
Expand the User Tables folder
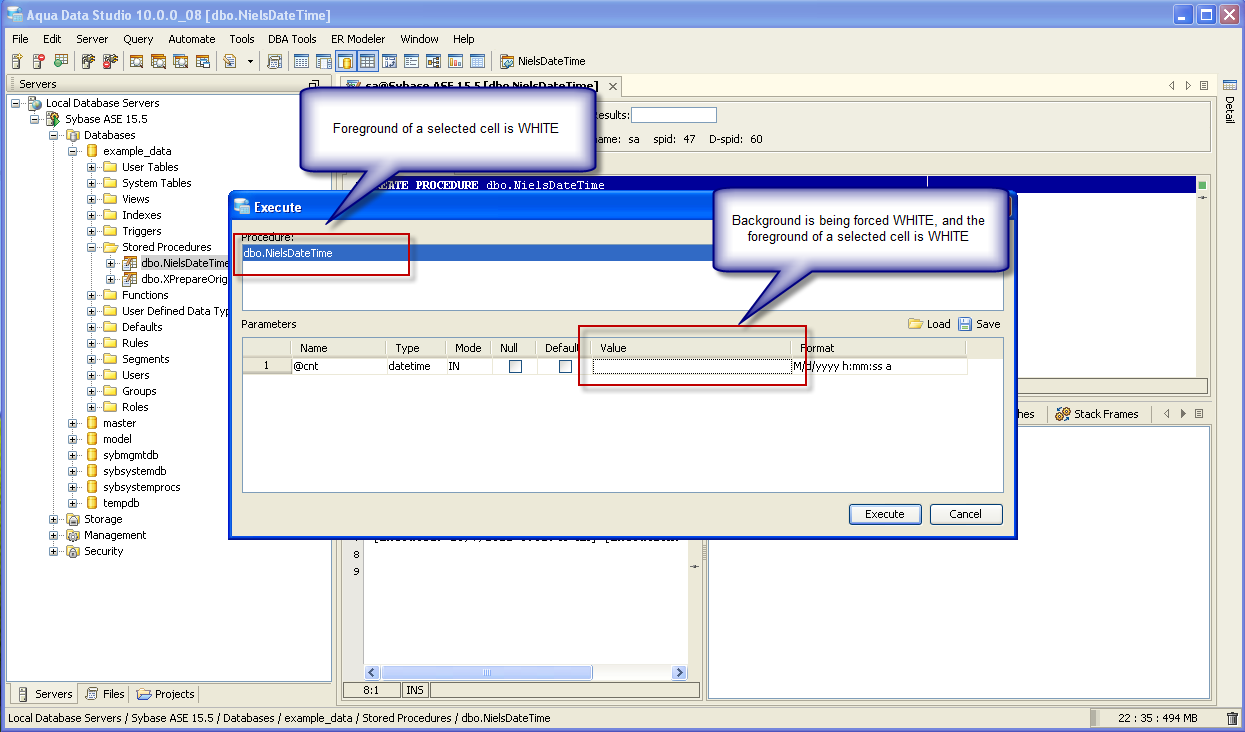click(x=91, y=167)
